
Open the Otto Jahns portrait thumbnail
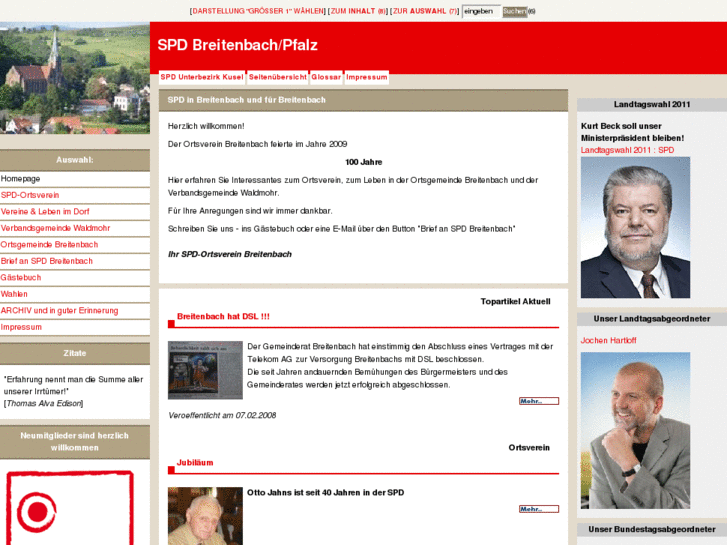(205, 516)
